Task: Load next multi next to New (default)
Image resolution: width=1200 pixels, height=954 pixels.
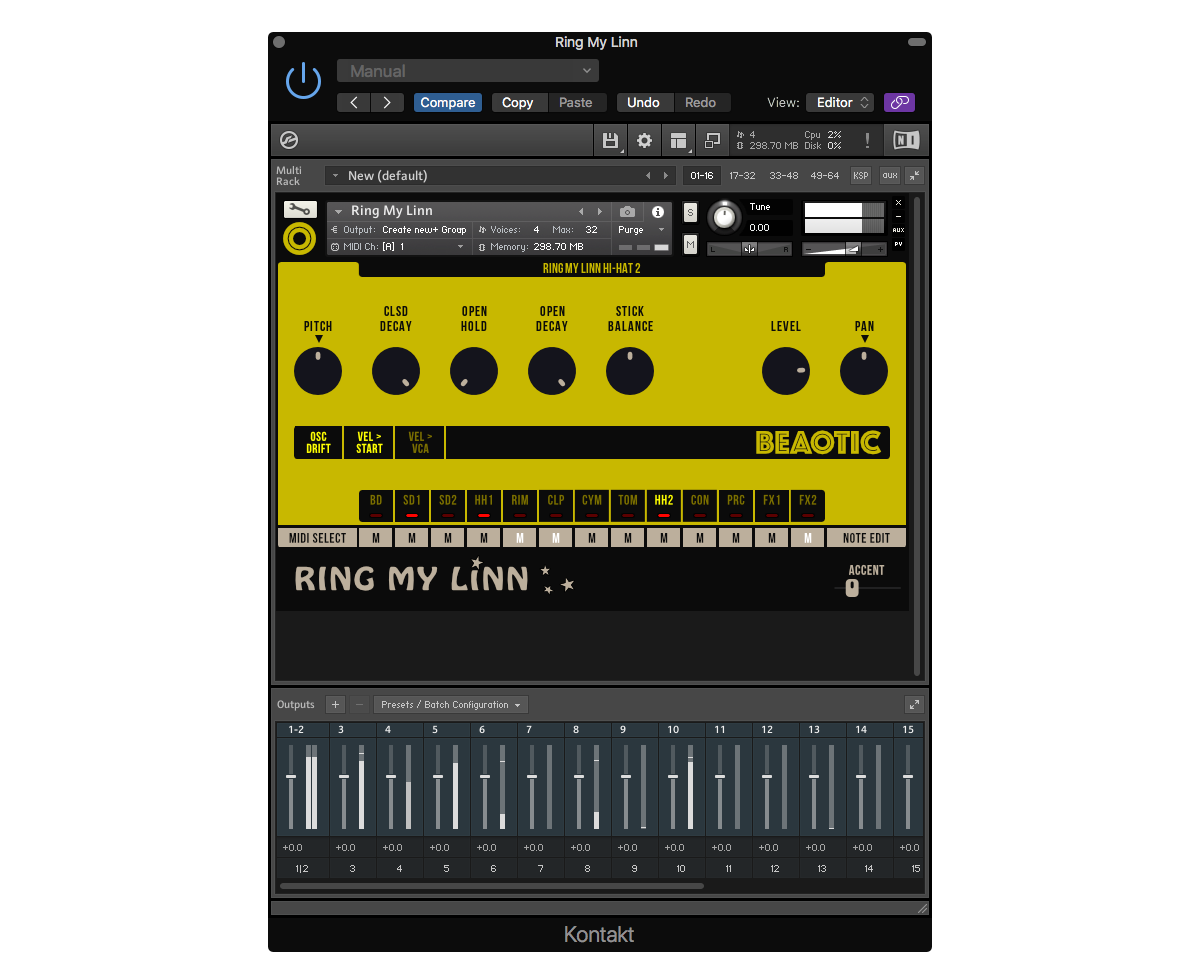Action: click(x=666, y=176)
